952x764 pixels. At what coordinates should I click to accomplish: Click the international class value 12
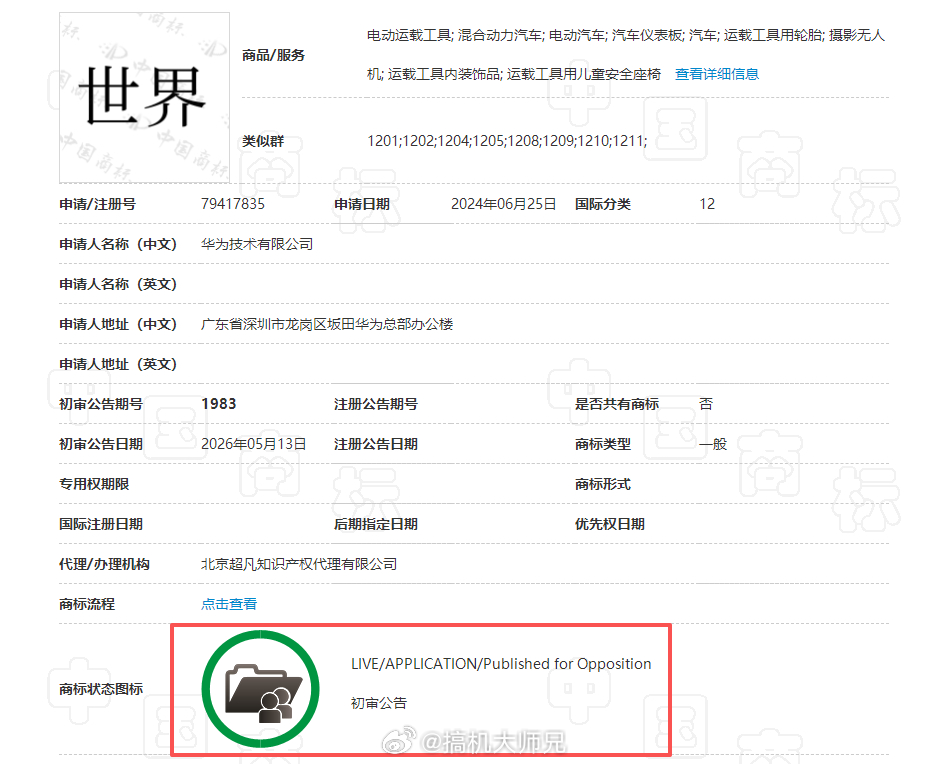(707, 204)
